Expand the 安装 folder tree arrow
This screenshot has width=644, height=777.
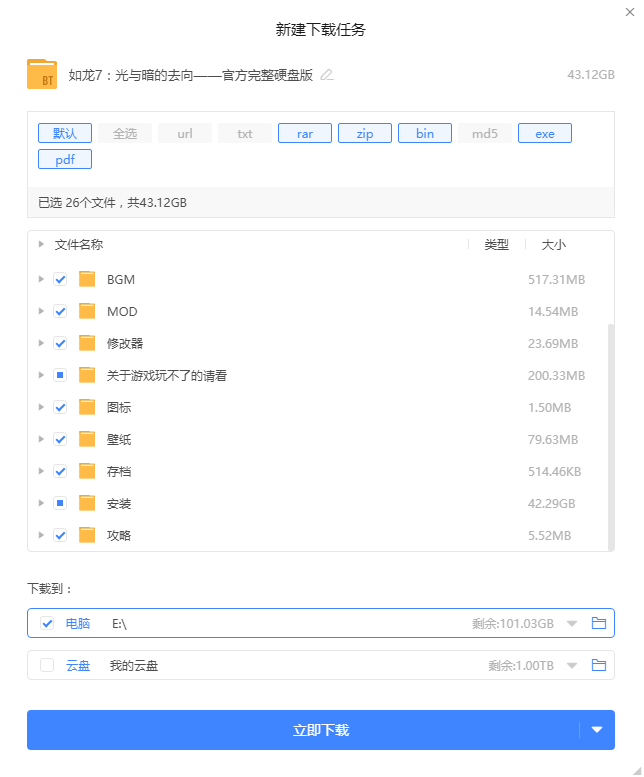pyautogui.click(x=41, y=503)
